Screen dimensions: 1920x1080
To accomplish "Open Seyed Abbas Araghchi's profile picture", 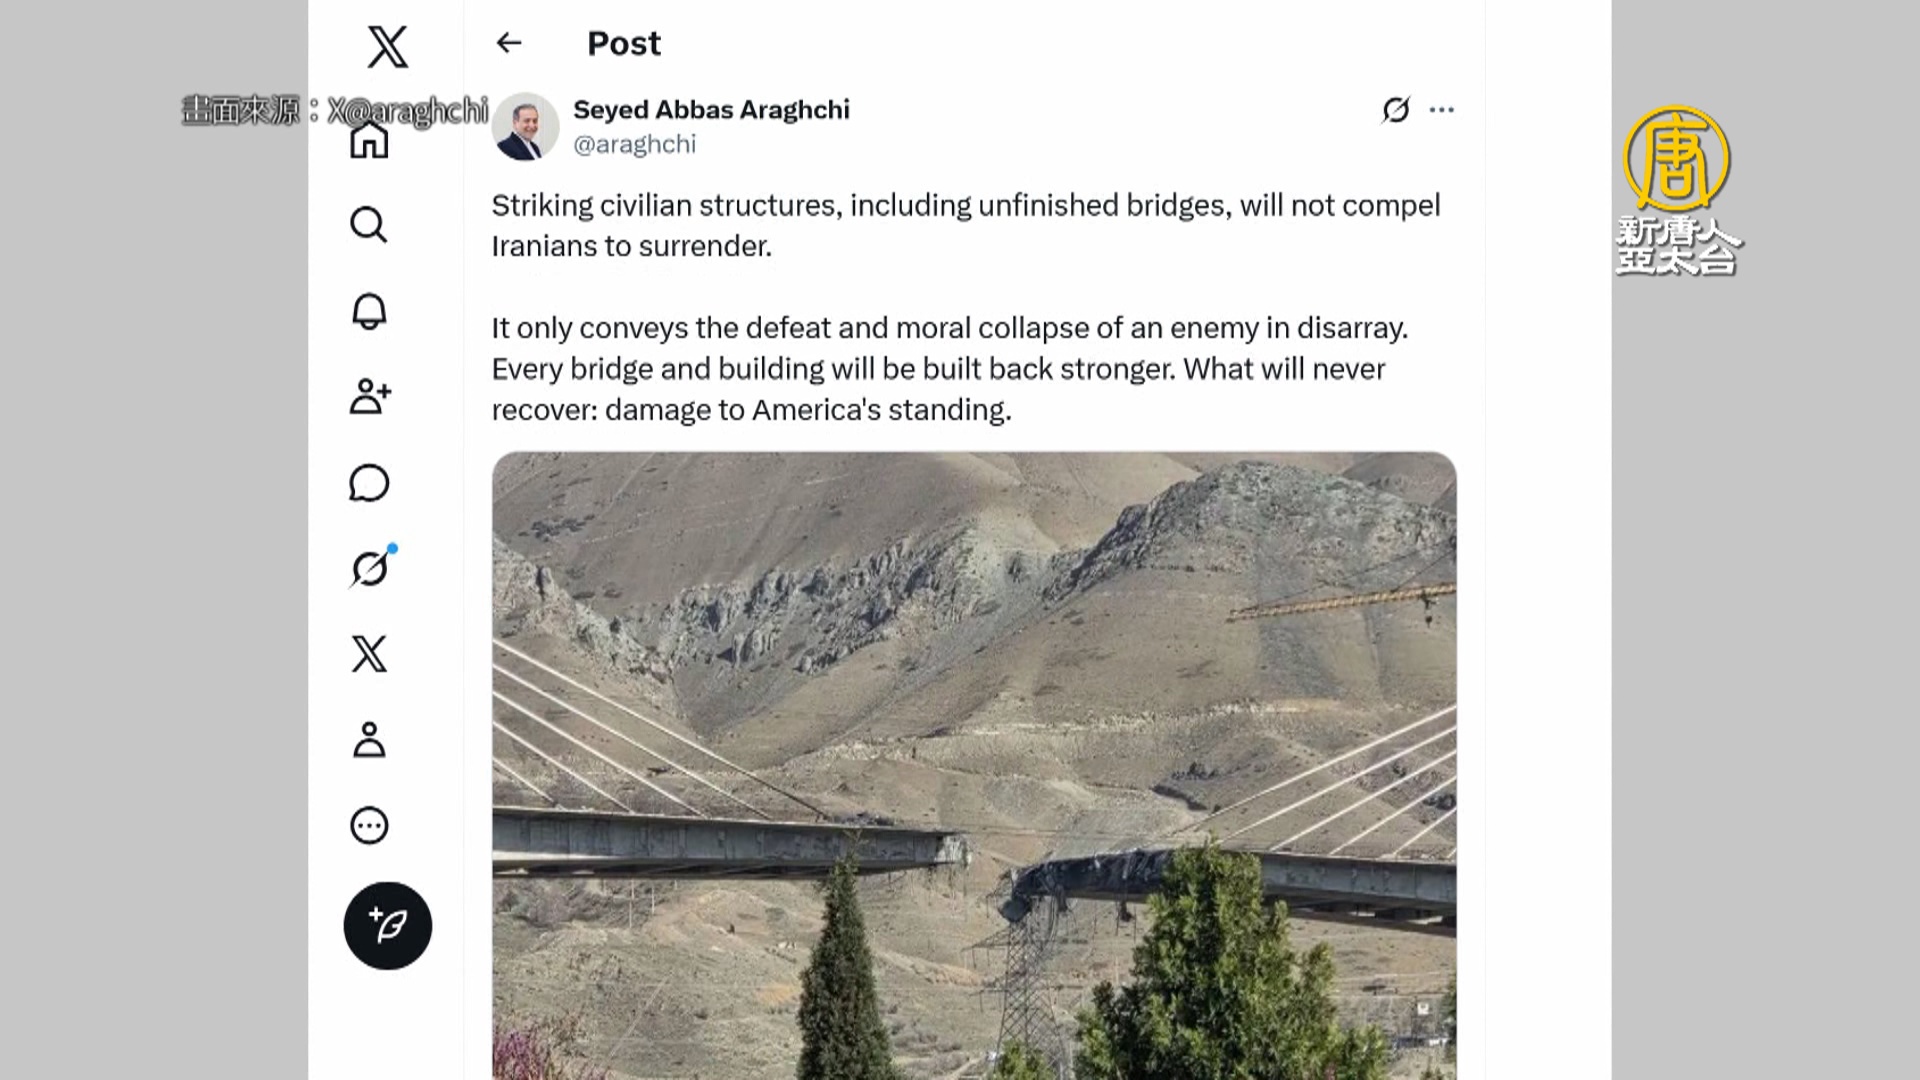I will tap(525, 127).
